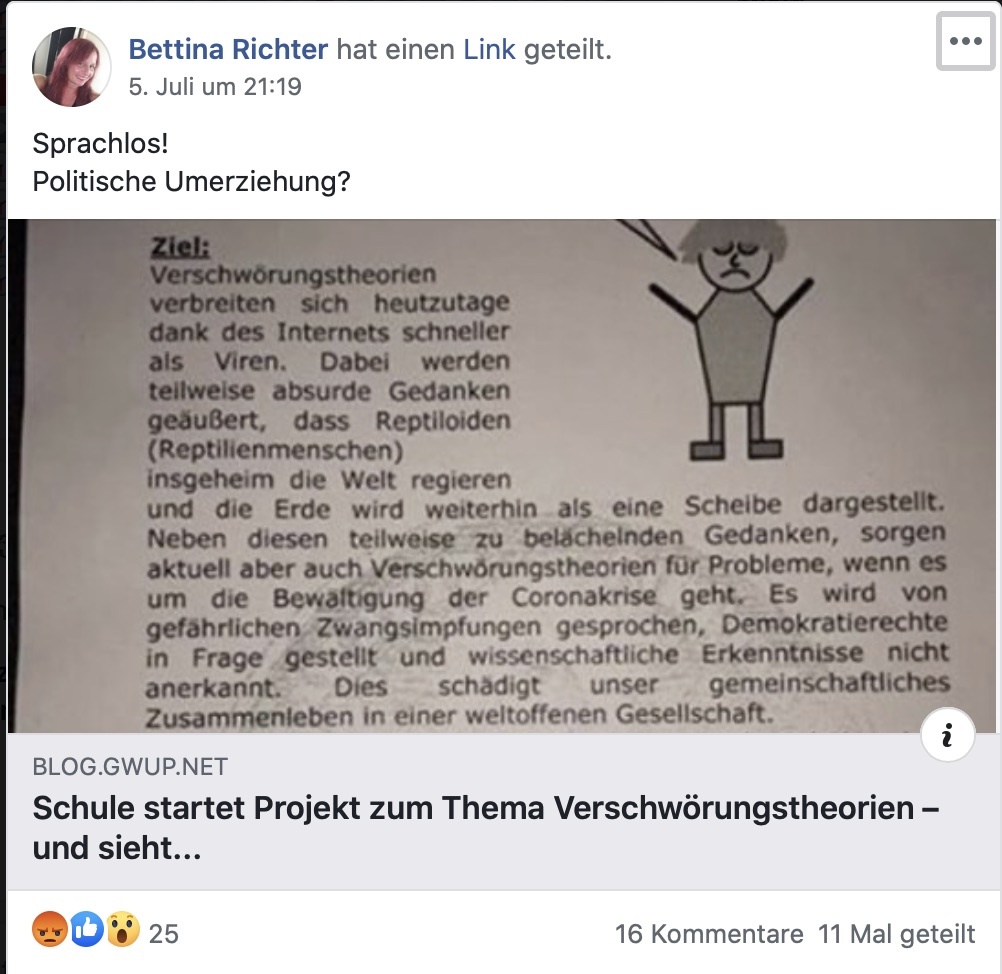Click the info 'i' icon on link preview
Viewport: 1002px width, 974px height.
pyautogui.click(x=948, y=735)
